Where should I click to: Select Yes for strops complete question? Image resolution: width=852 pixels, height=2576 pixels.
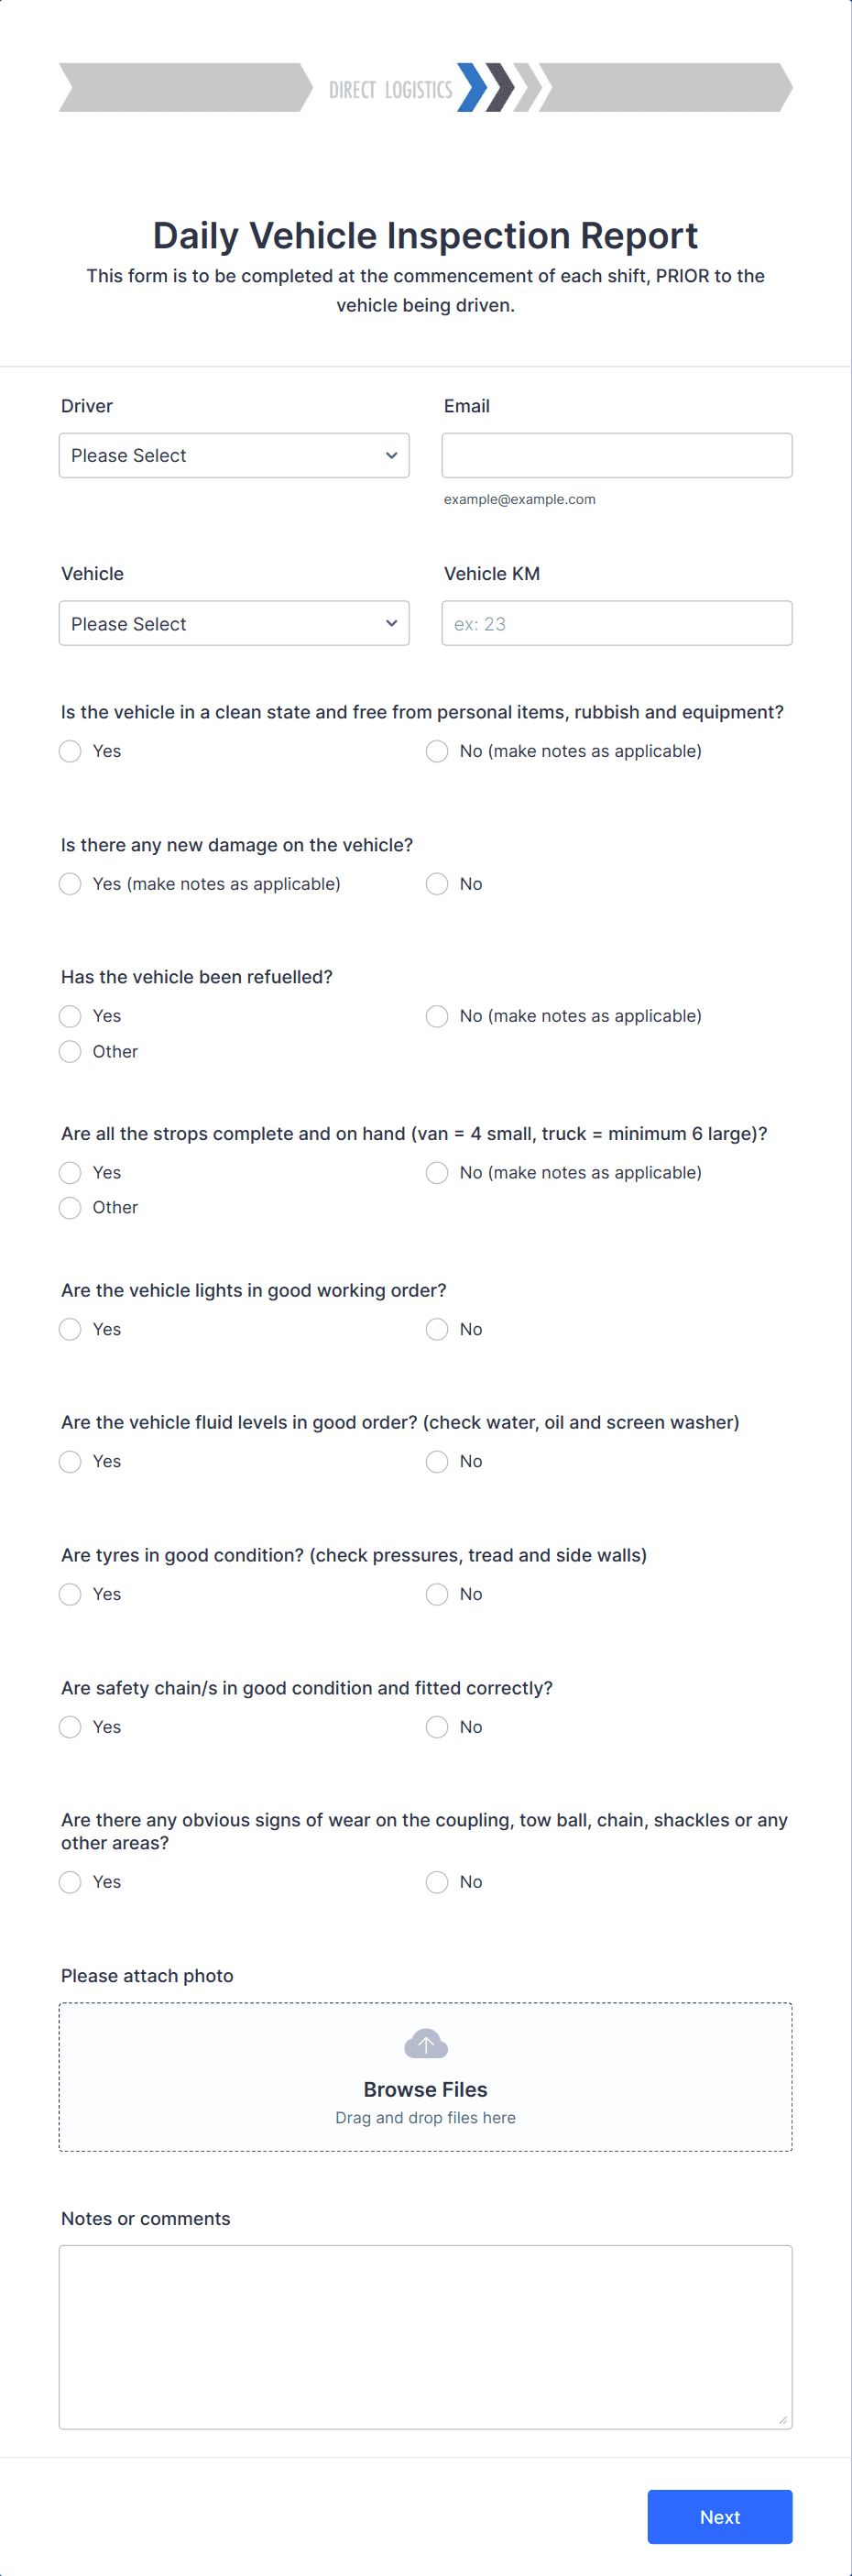pyautogui.click(x=70, y=1172)
